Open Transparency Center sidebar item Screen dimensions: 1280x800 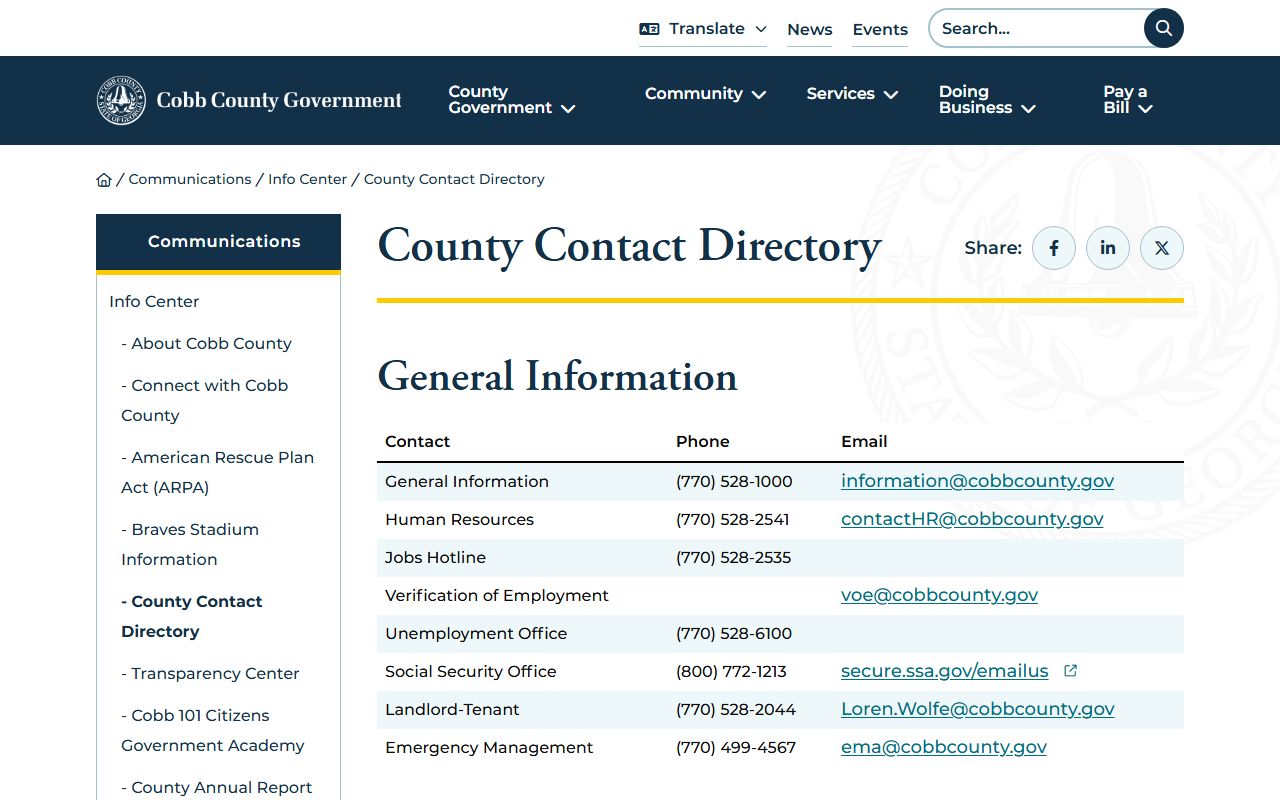[x=210, y=673]
